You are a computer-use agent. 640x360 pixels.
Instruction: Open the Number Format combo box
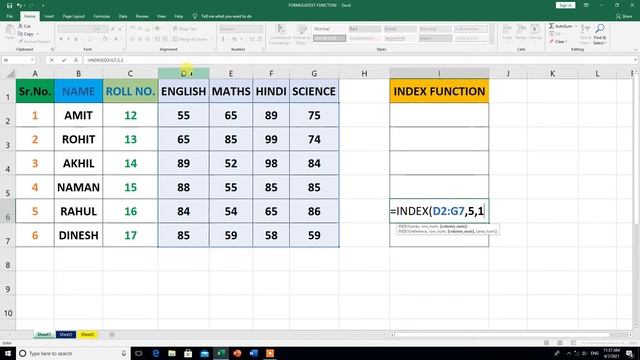[241, 29]
